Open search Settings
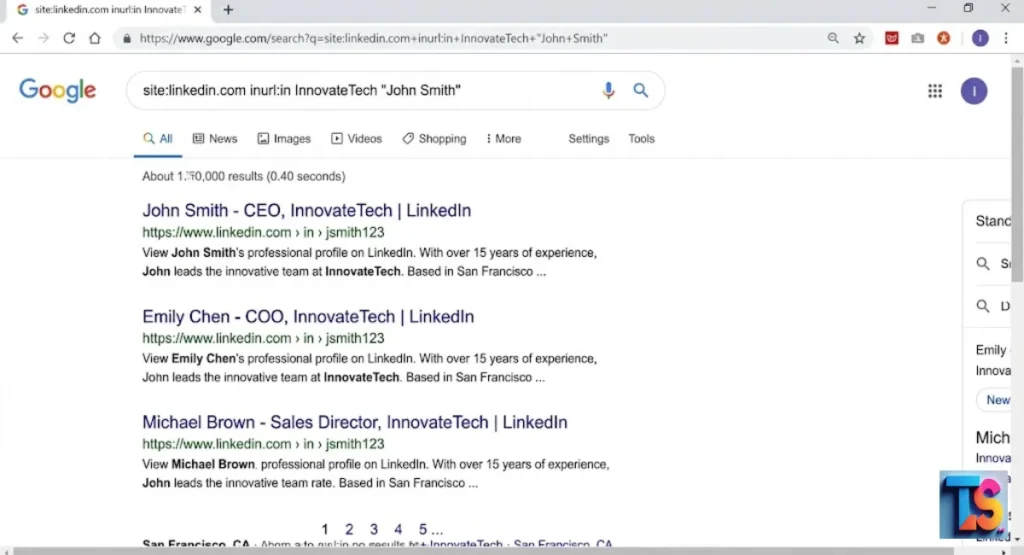This screenshot has height=555, width=1024. point(588,138)
